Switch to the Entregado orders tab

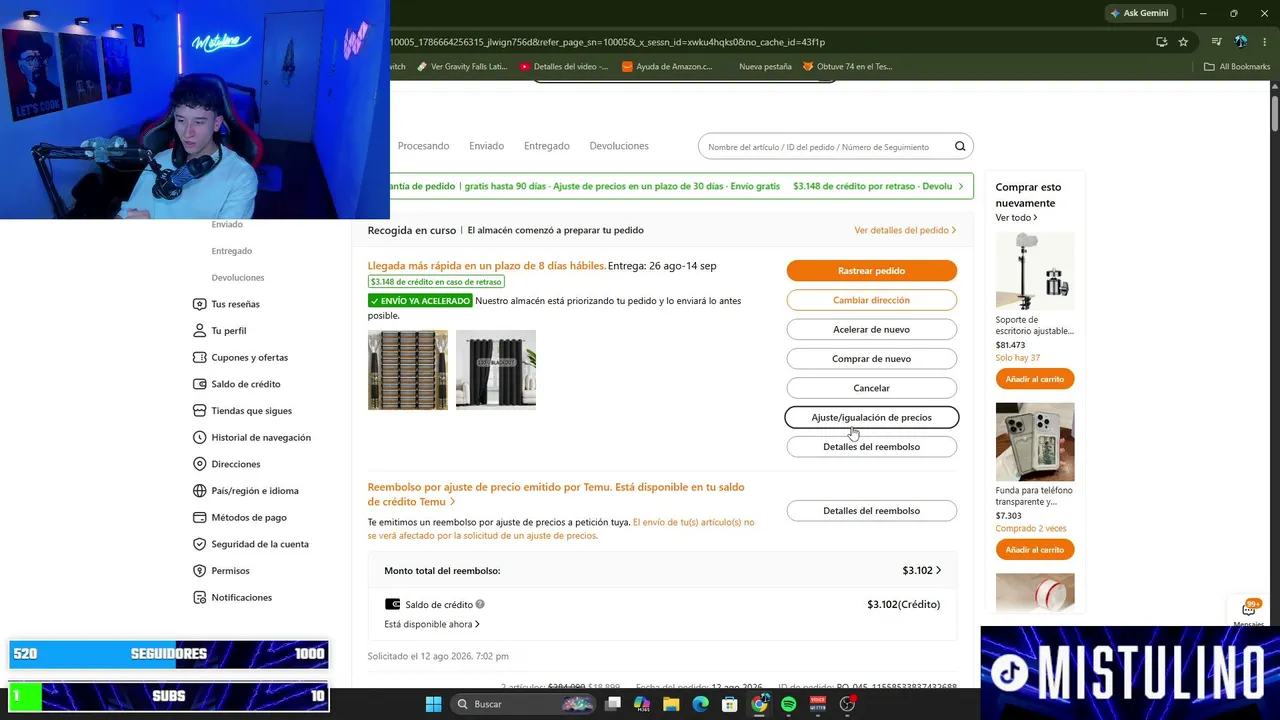coord(546,146)
